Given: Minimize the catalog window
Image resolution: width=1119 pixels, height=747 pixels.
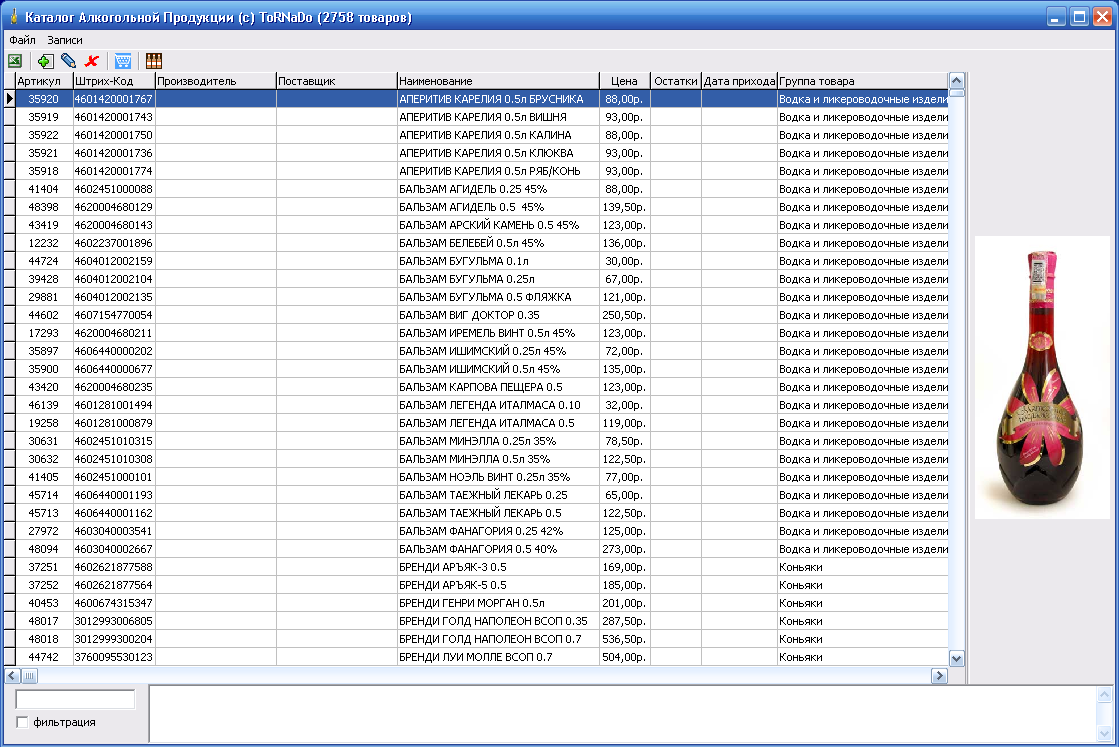Looking at the screenshot, I should (1056, 16).
